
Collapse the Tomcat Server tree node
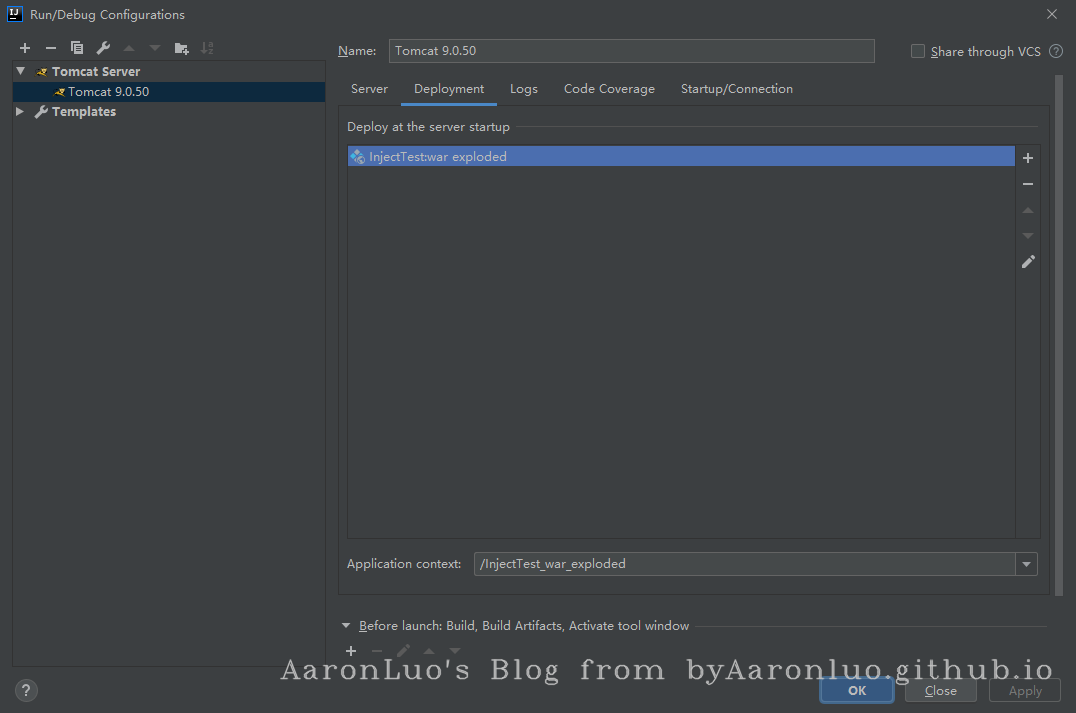pos(20,71)
